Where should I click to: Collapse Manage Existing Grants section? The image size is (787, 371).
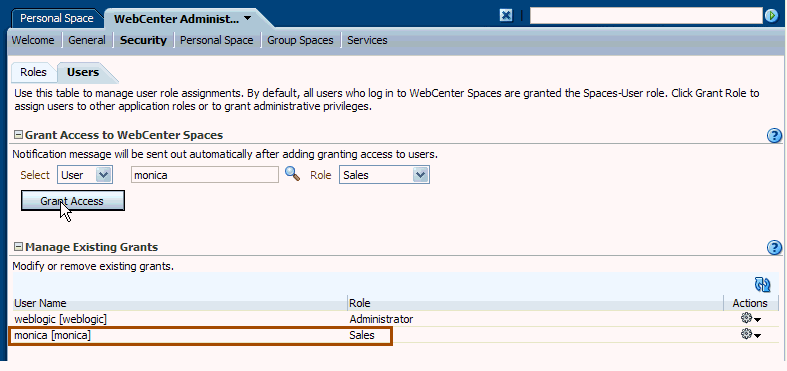tap(19, 247)
